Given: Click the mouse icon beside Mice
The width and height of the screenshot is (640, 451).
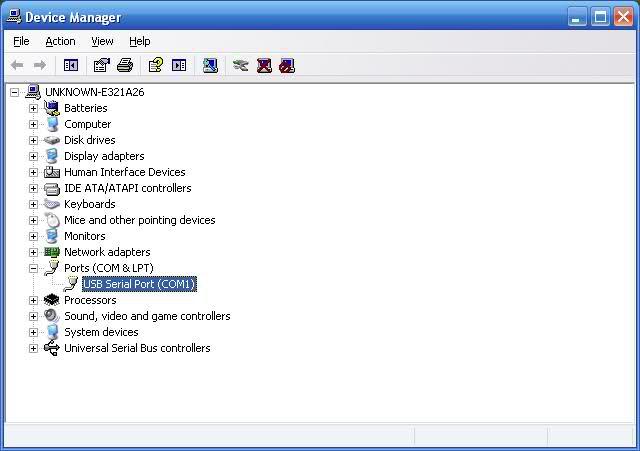Looking at the screenshot, I should click(x=52, y=220).
